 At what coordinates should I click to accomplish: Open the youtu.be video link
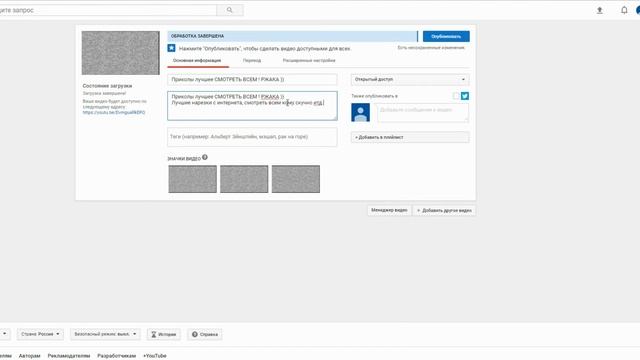pyautogui.click(x=114, y=112)
